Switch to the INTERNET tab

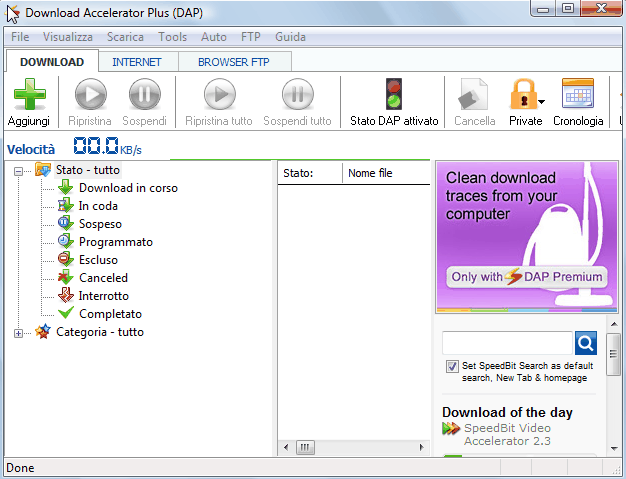coord(137,62)
